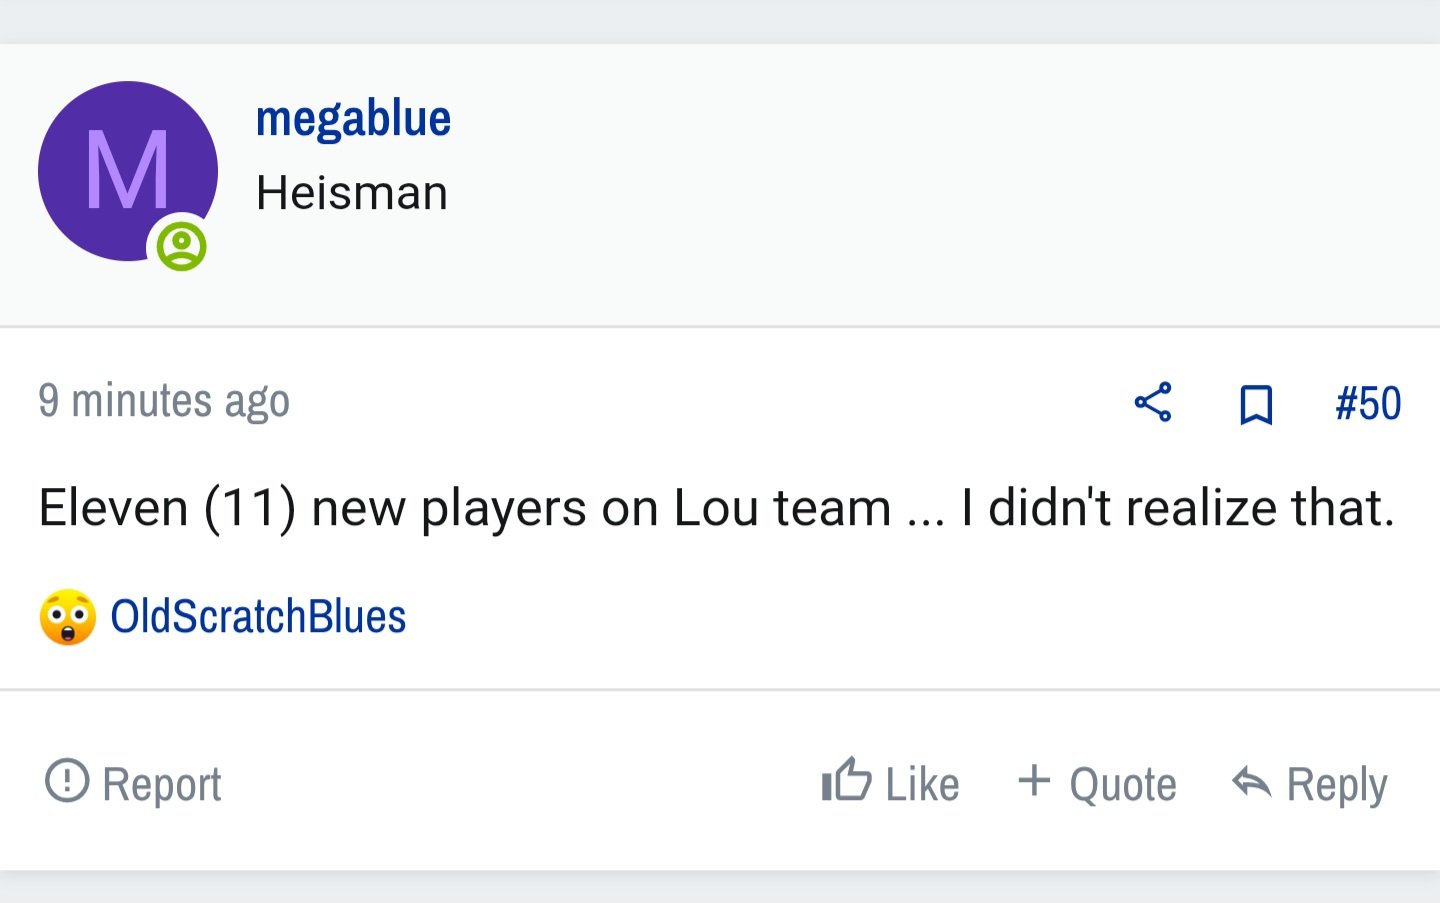The width and height of the screenshot is (1440, 903).
Task: Click the shocked face reaction emoji
Action: [x=68, y=617]
